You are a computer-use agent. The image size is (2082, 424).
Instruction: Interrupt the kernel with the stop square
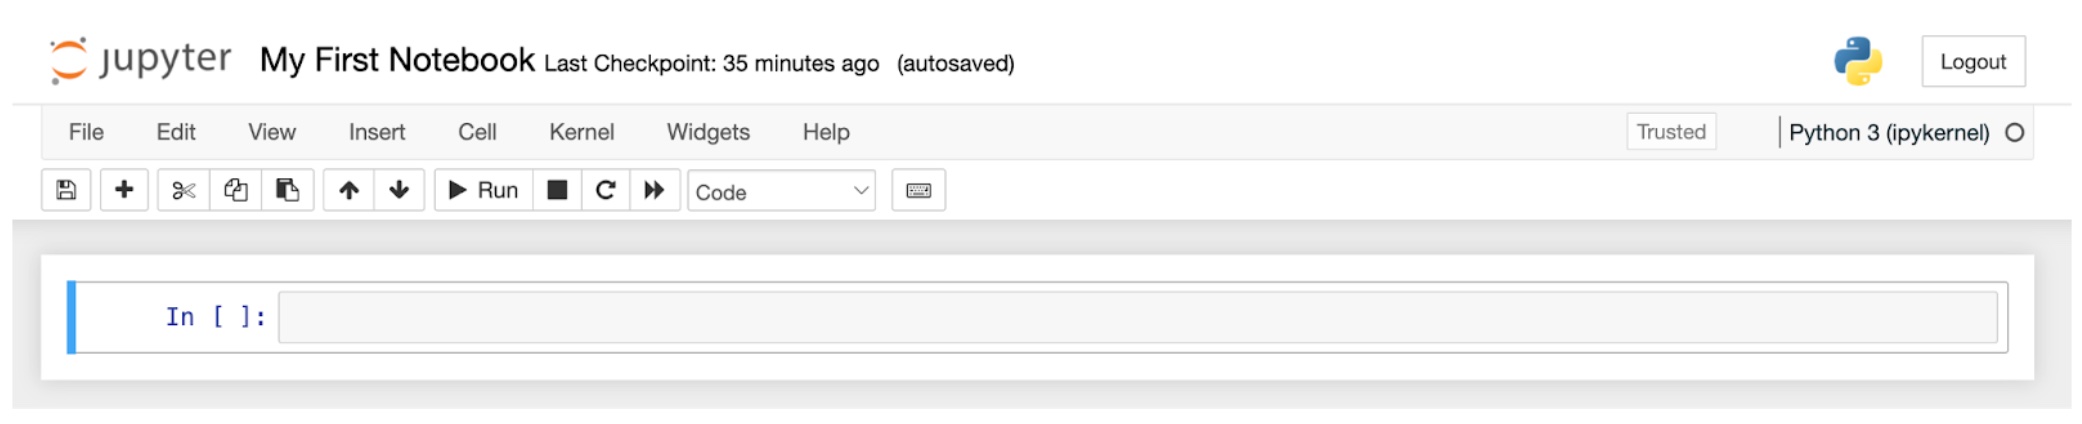click(x=558, y=190)
